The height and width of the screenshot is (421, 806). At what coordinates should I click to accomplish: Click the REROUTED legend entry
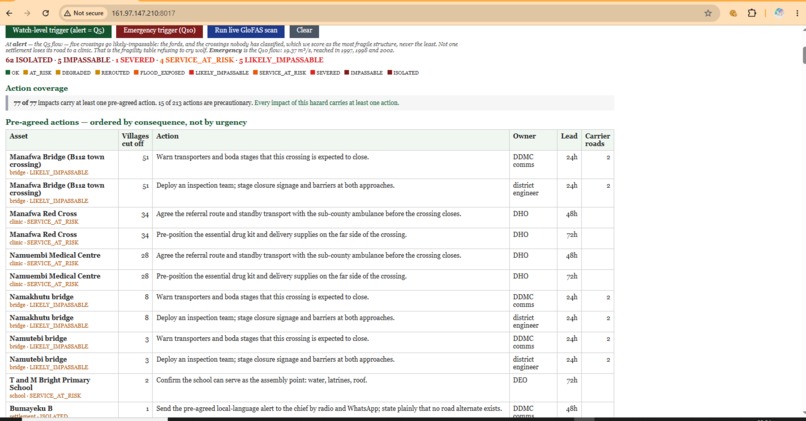(112, 72)
